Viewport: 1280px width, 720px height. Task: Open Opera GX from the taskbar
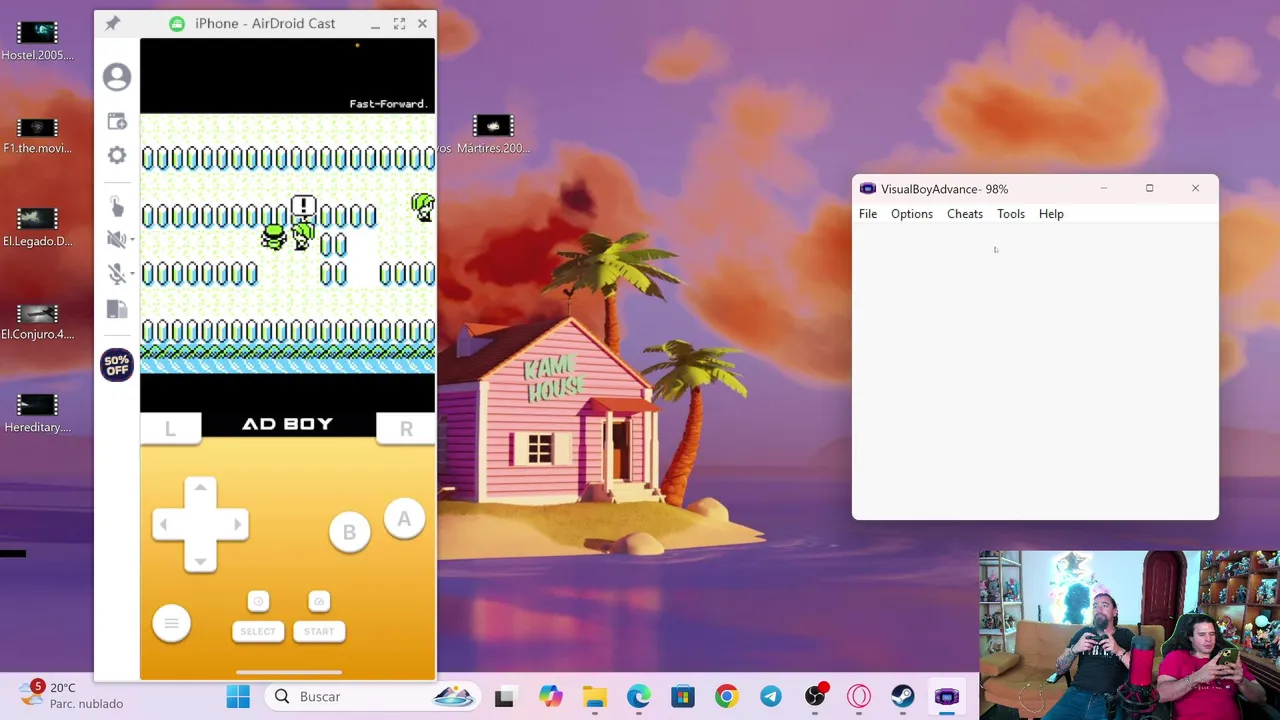pyautogui.click(x=859, y=696)
